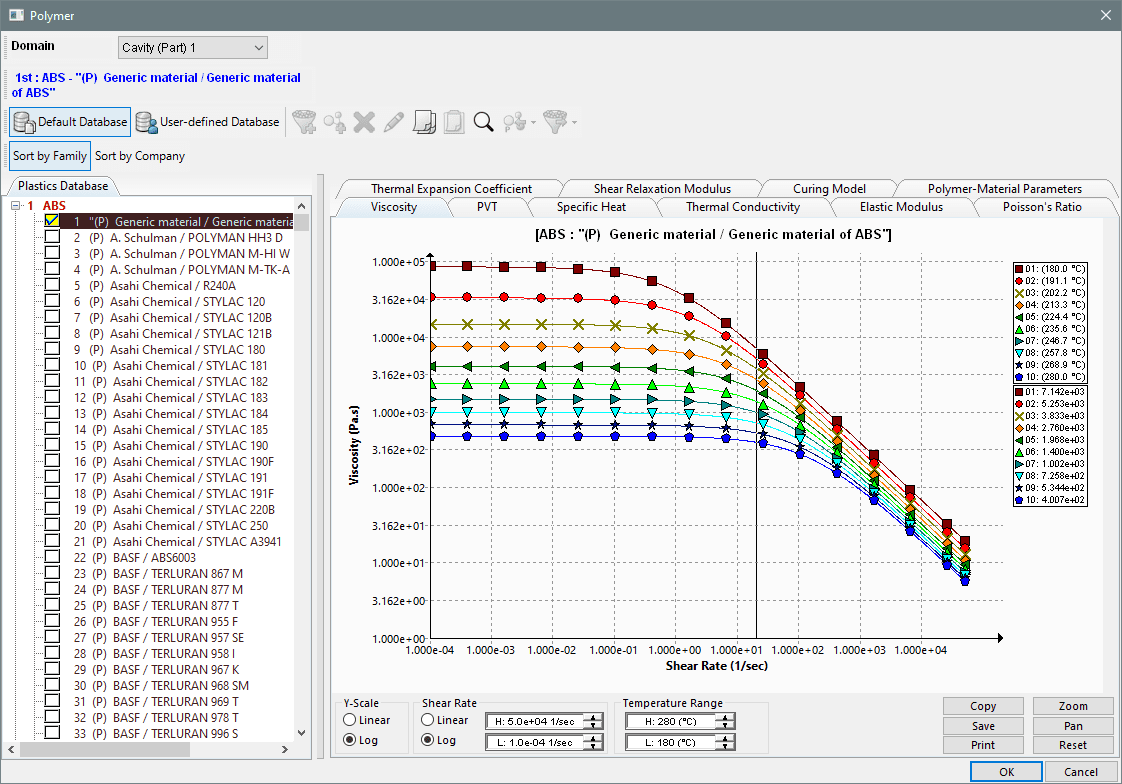Select the Linear Shear Rate radio button
The width and height of the screenshot is (1122, 784).
point(427,720)
